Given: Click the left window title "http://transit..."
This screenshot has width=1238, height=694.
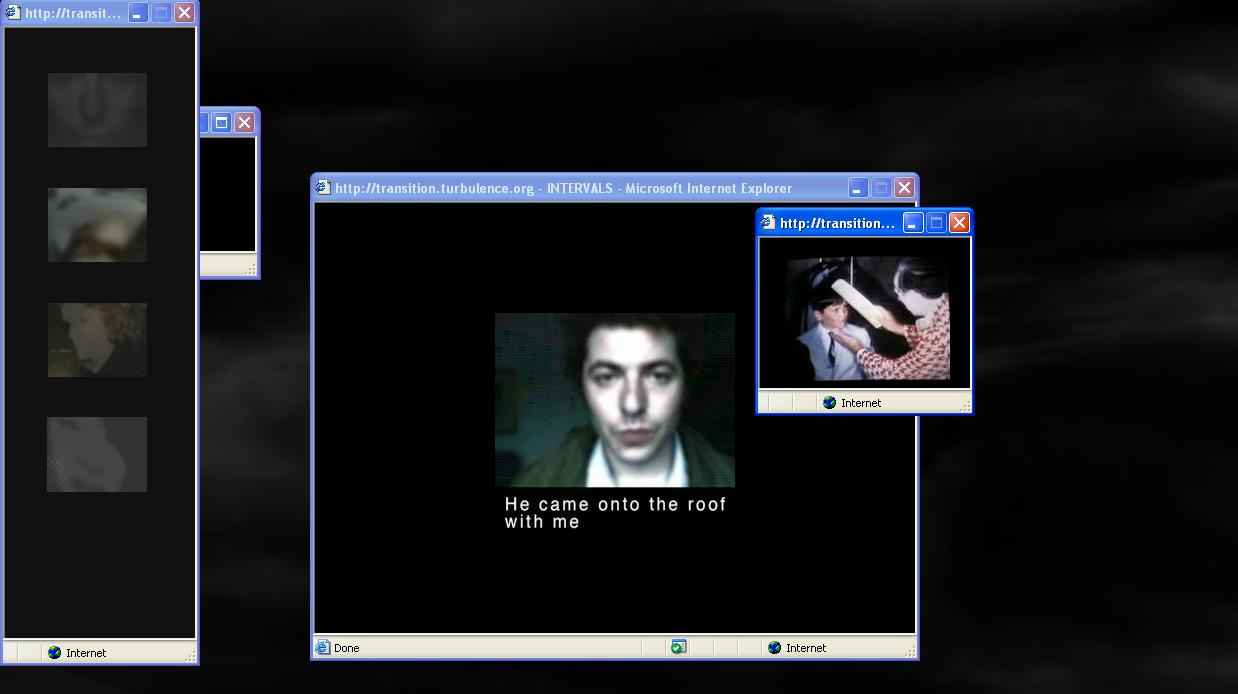Looking at the screenshot, I should 73,13.
